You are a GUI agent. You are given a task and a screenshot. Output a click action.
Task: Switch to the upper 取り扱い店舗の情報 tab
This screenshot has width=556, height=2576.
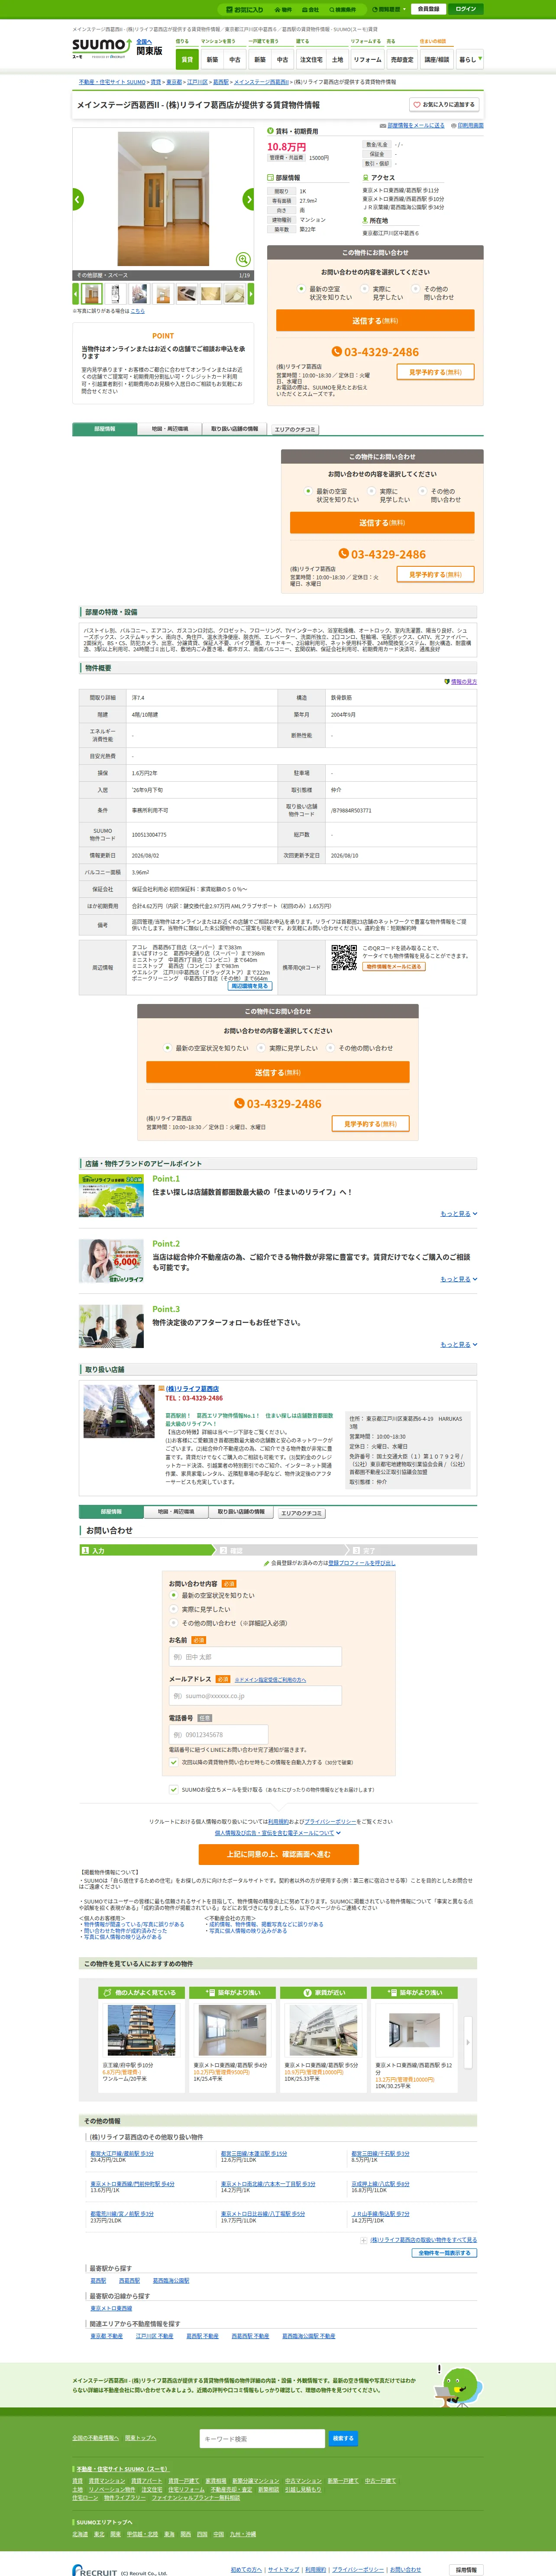click(x=235, y=429)
